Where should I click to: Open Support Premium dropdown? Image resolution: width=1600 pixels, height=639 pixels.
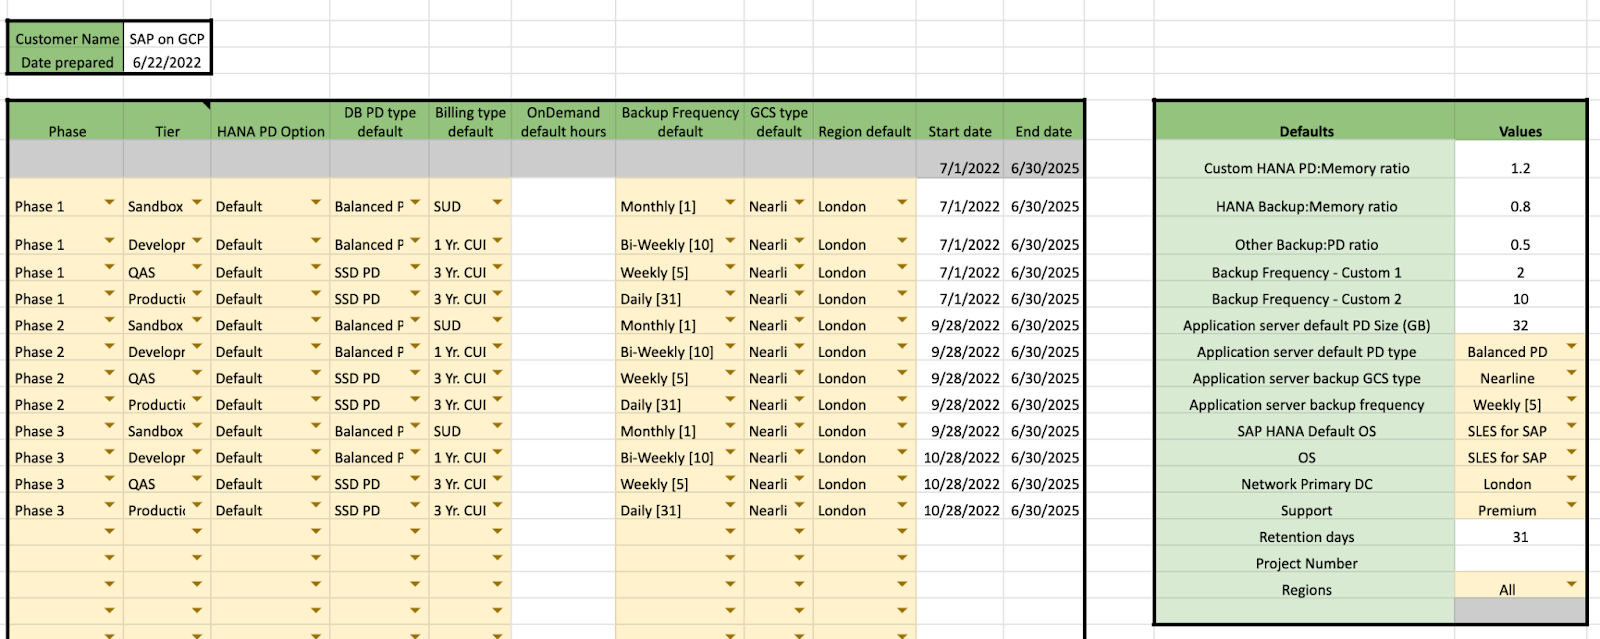pyautogui.click(x=1571, y=506)
